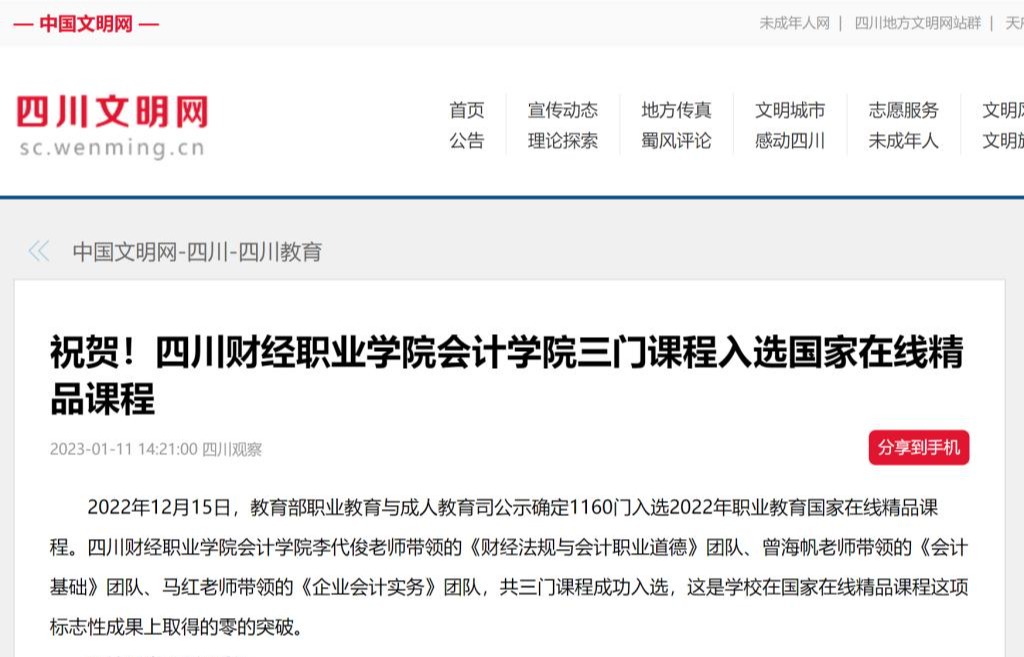Viewport: 1024px width, 657px height.
Task: Open the 理论探索 section
Action: (x=562, y=142)
